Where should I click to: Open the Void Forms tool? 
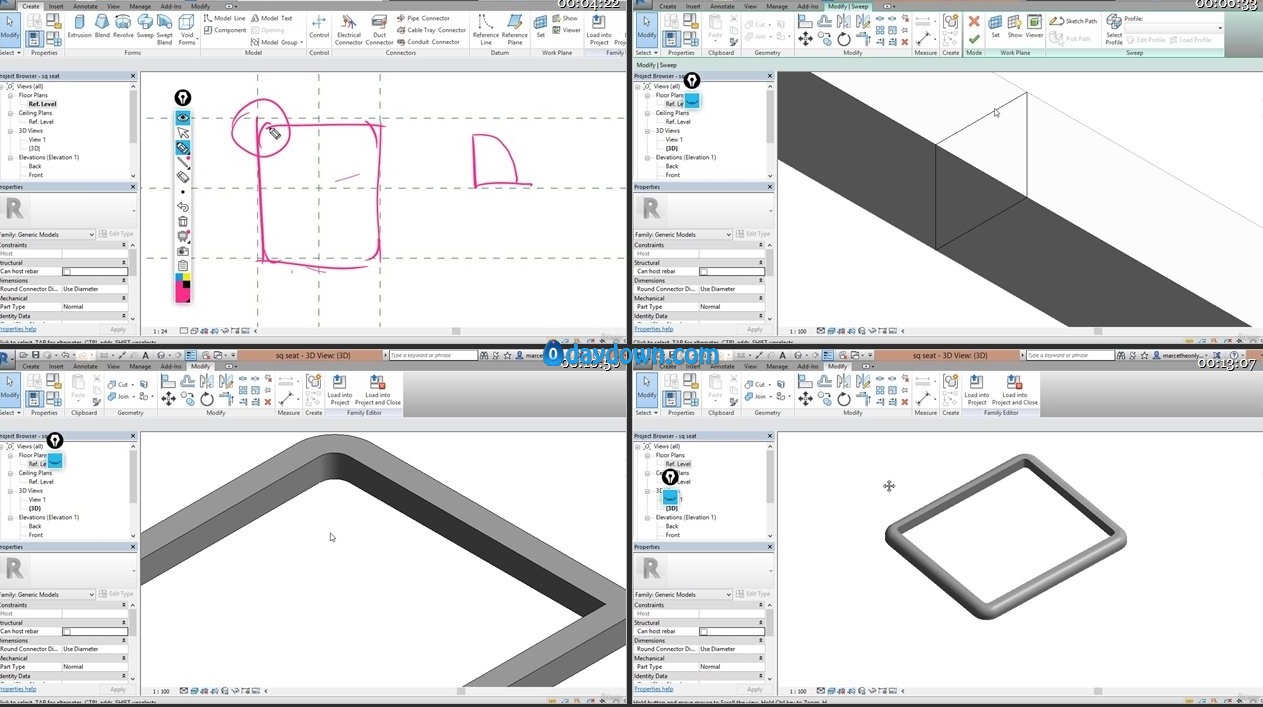coord(187,30)
